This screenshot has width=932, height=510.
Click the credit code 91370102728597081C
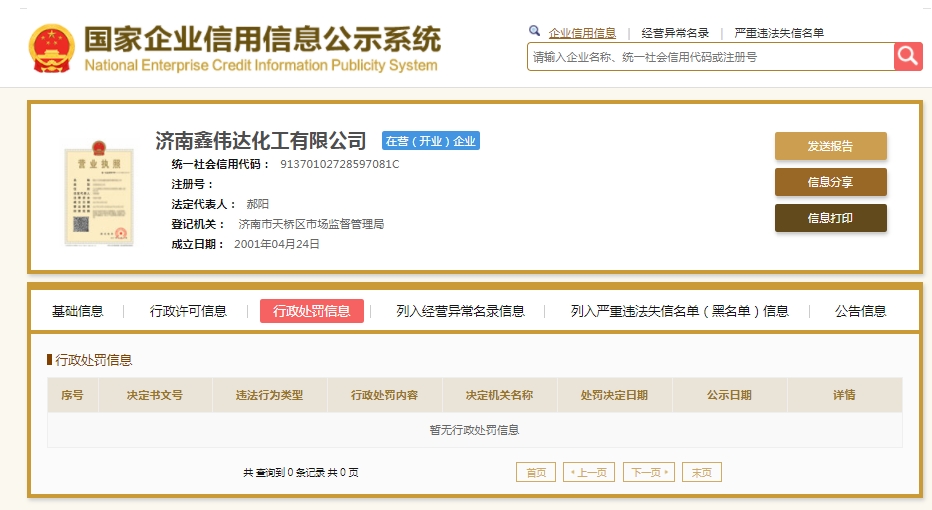tap(339, 164)
